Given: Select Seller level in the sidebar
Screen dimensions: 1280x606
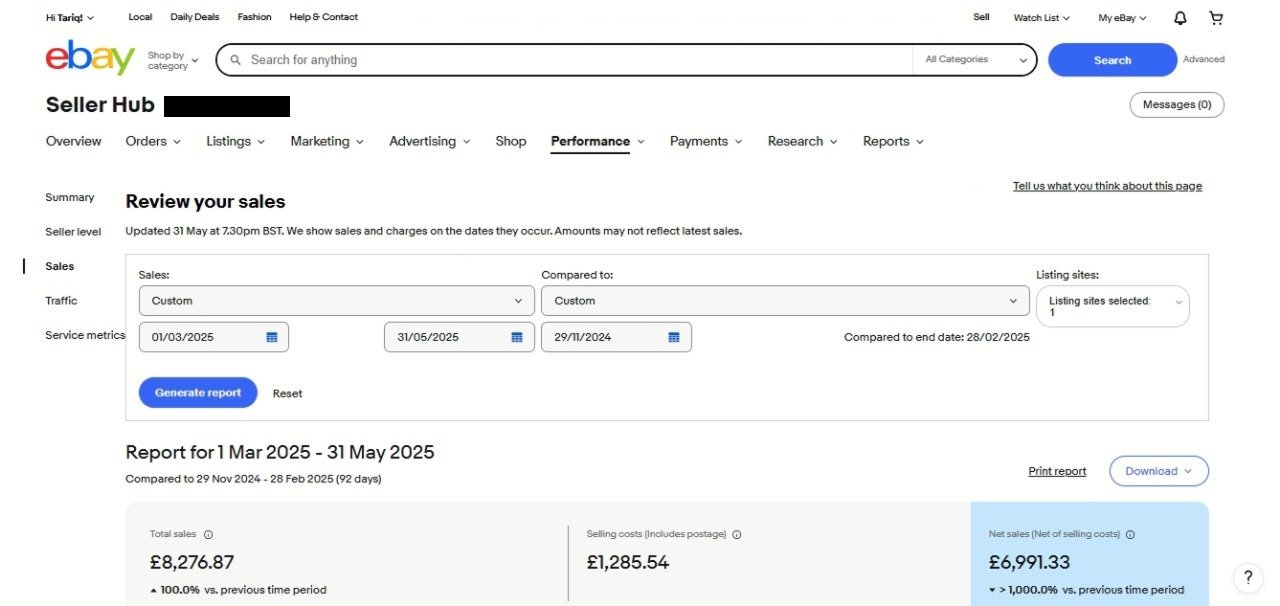Looking at the screenshot, I should (x=73, y=232).
